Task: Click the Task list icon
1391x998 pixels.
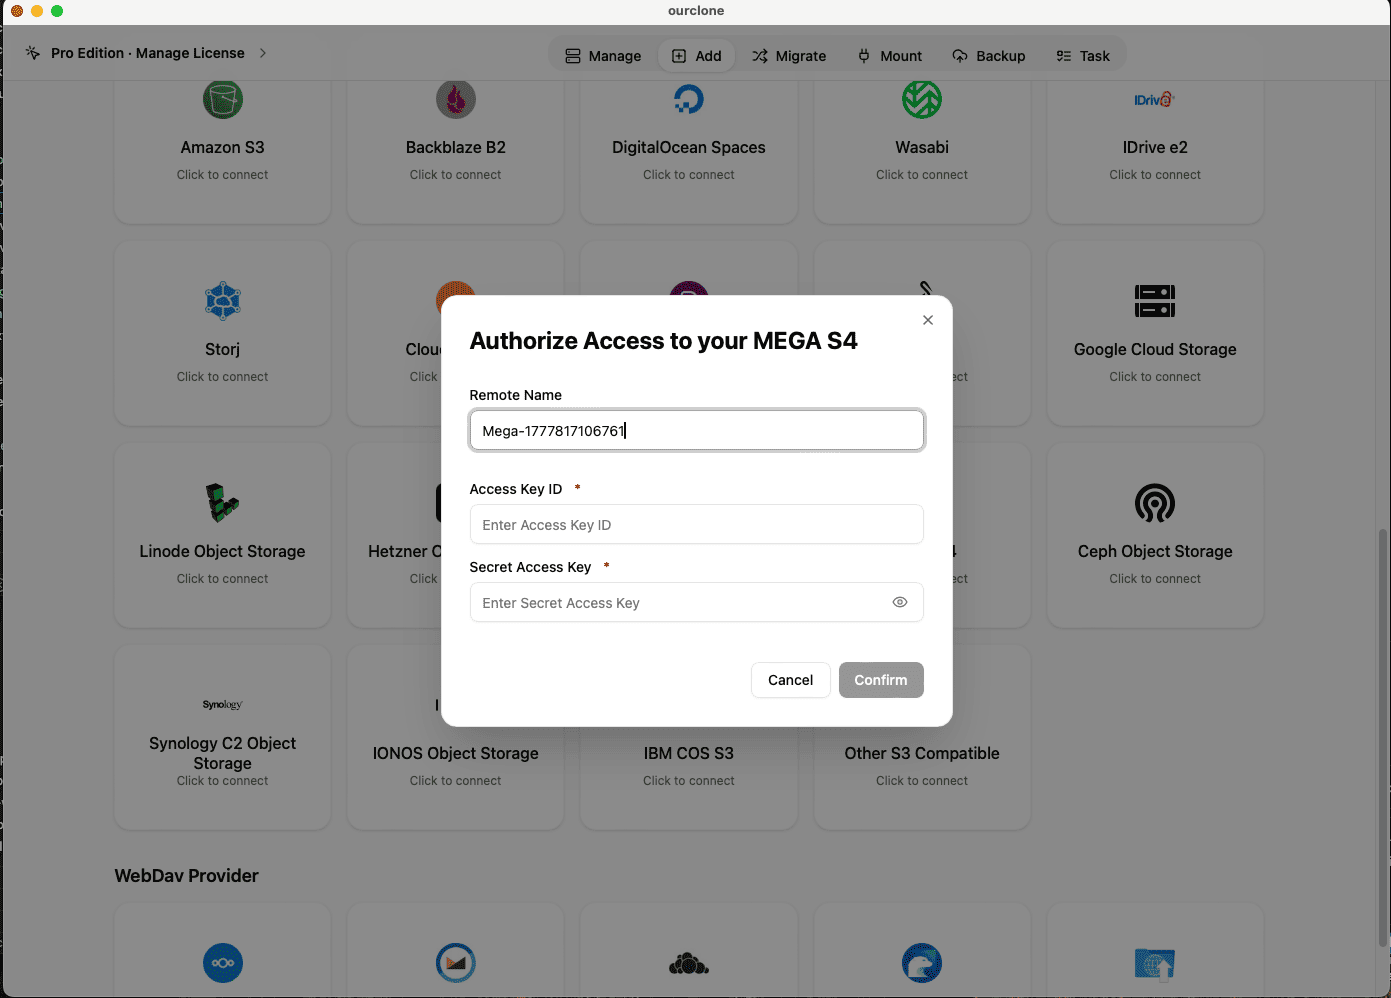Action: (x=1064, y=56)
